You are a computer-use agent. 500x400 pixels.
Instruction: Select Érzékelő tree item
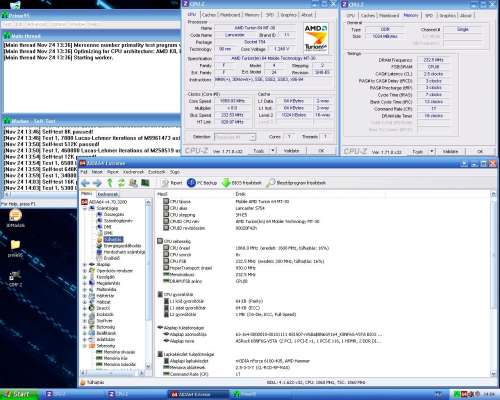(x=108, y=258)
